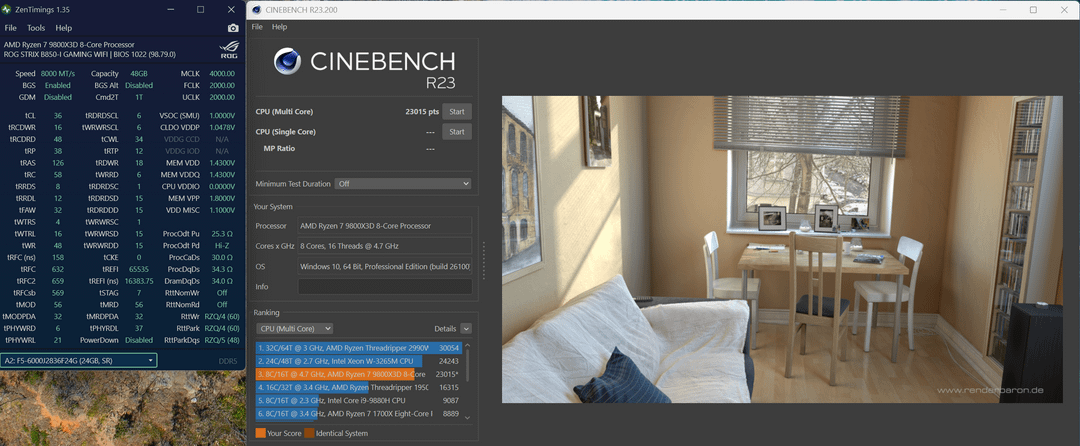
Task: Click the ZenTimings camera screenshot icon
Action: coord(233,28)
